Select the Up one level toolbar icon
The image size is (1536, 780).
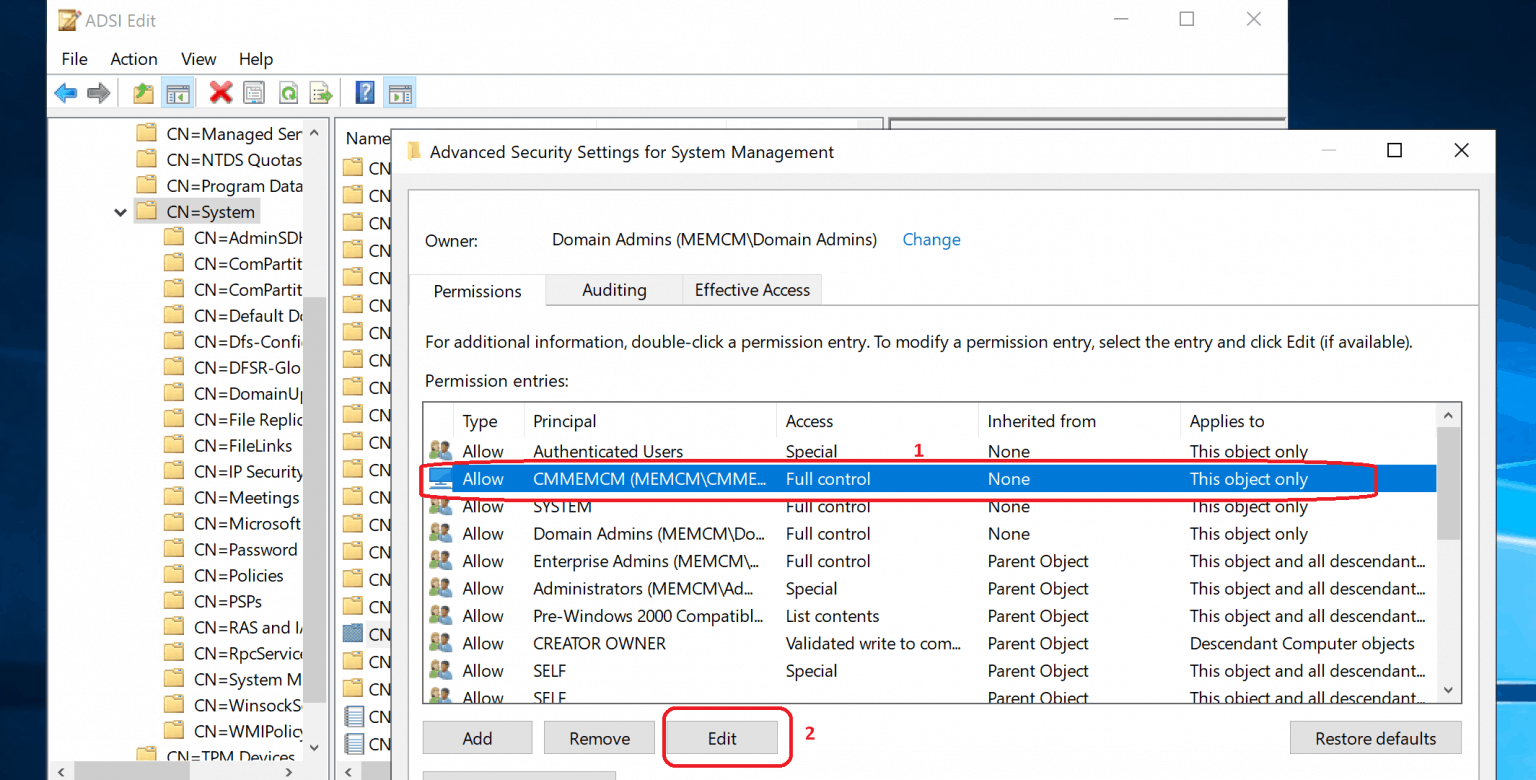[143, 92]
